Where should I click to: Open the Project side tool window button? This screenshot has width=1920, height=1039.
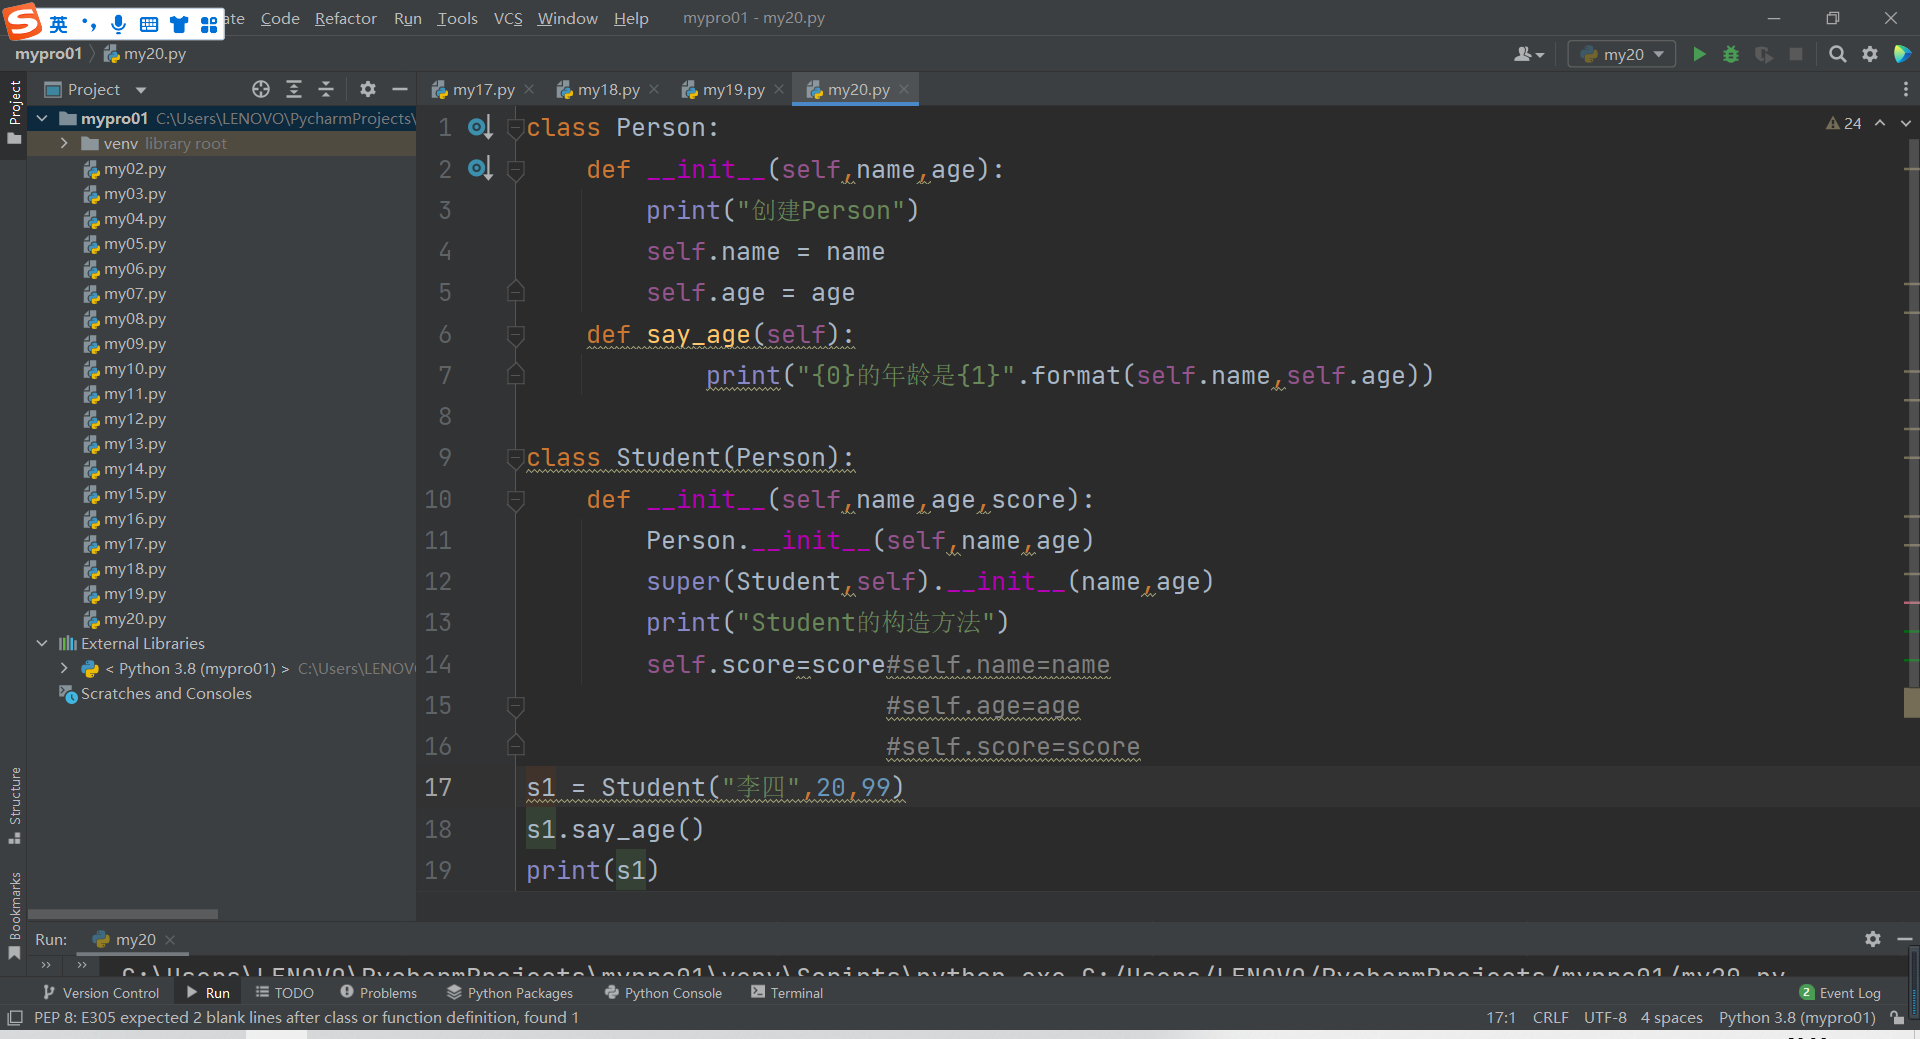point(14,111)
